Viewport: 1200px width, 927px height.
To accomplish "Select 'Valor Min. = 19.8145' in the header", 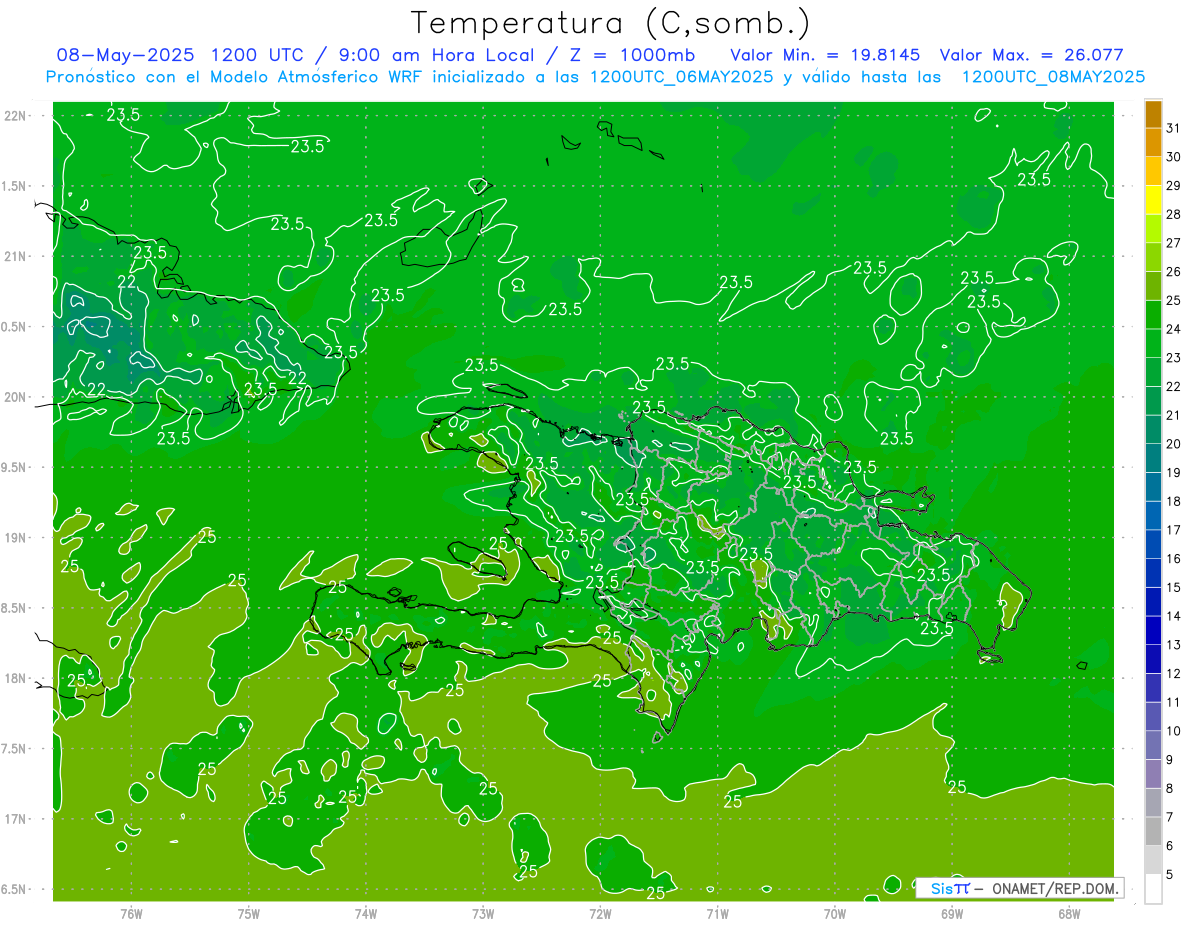I will click(x=825, y=55).
